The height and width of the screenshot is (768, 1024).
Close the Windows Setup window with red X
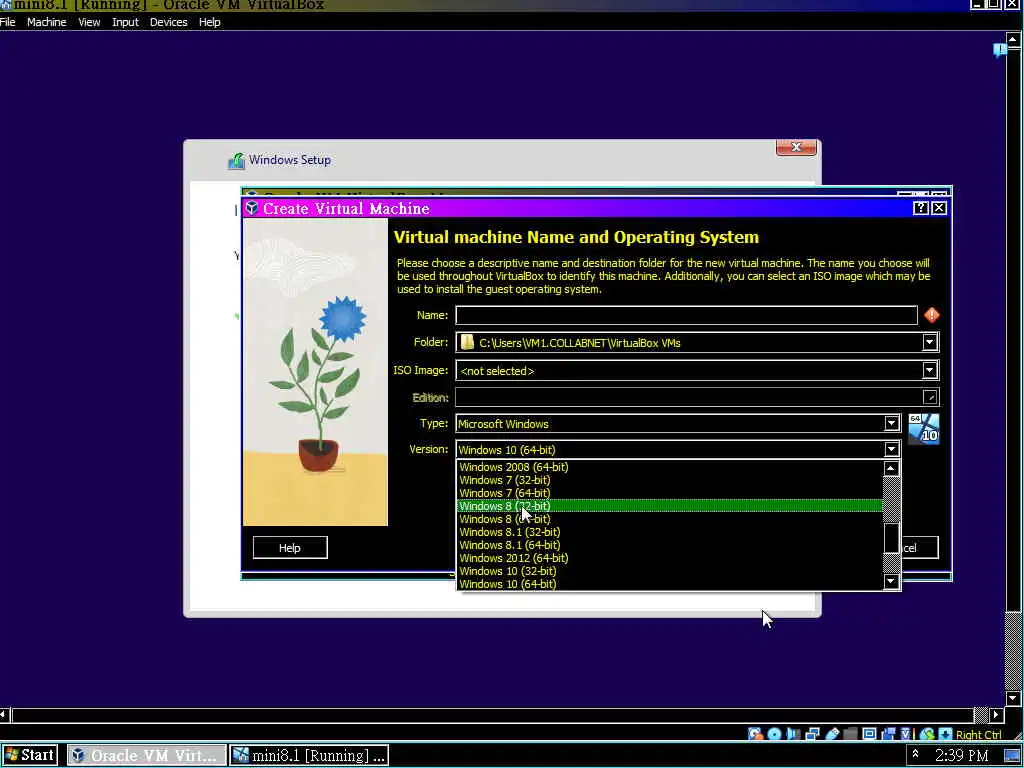796,147
